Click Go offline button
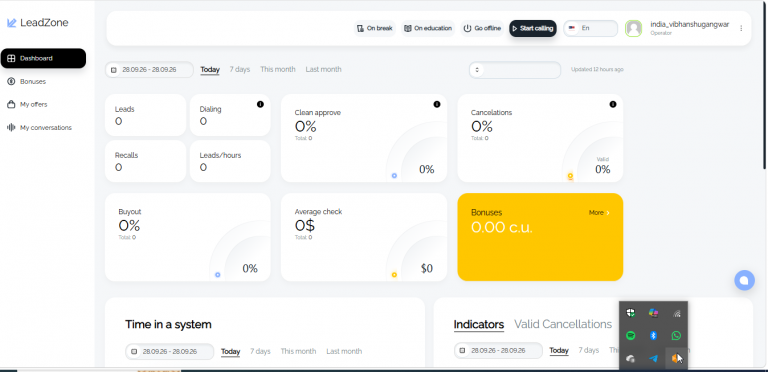 (482, 28)
